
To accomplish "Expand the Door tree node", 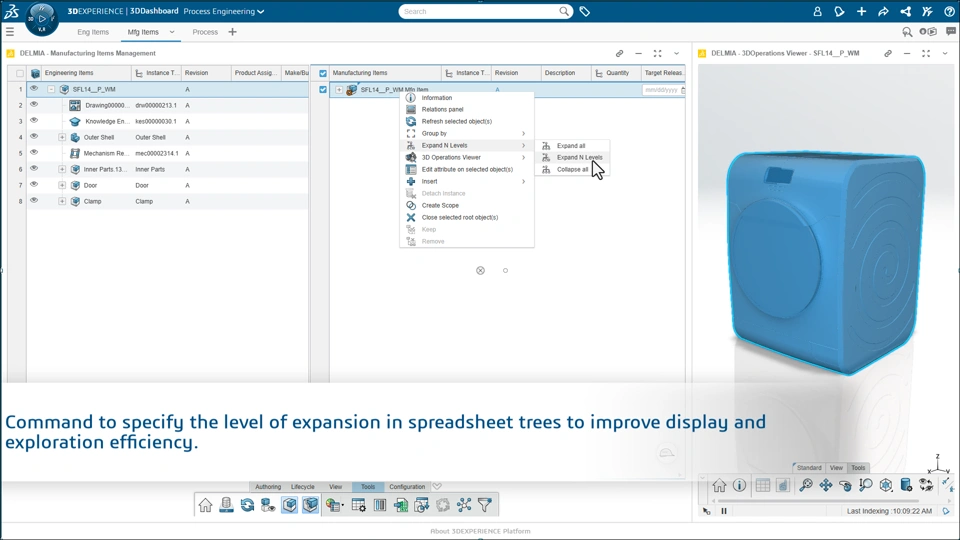I will (x=62, y=185).
